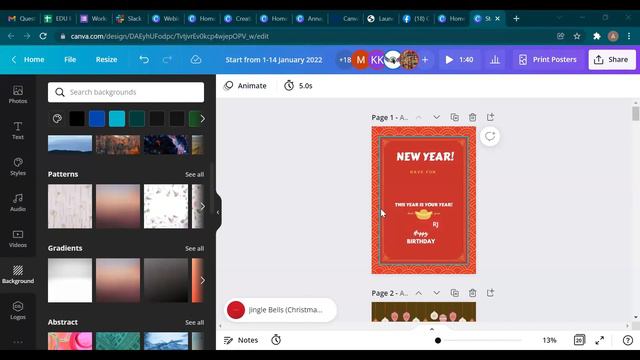This screenshot has height=360, width=640.
Task: Select the cyan color swatch
Action: click(117, 119)
